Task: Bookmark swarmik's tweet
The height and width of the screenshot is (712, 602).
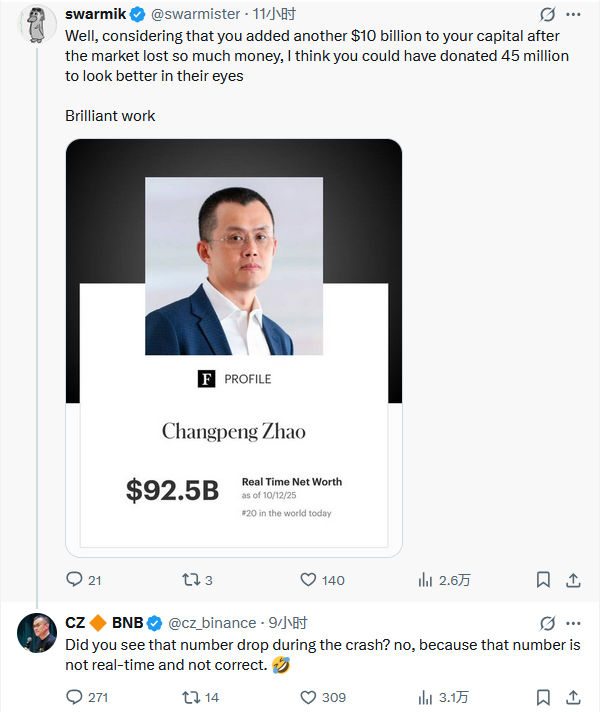Action: (x=543, y=579)
